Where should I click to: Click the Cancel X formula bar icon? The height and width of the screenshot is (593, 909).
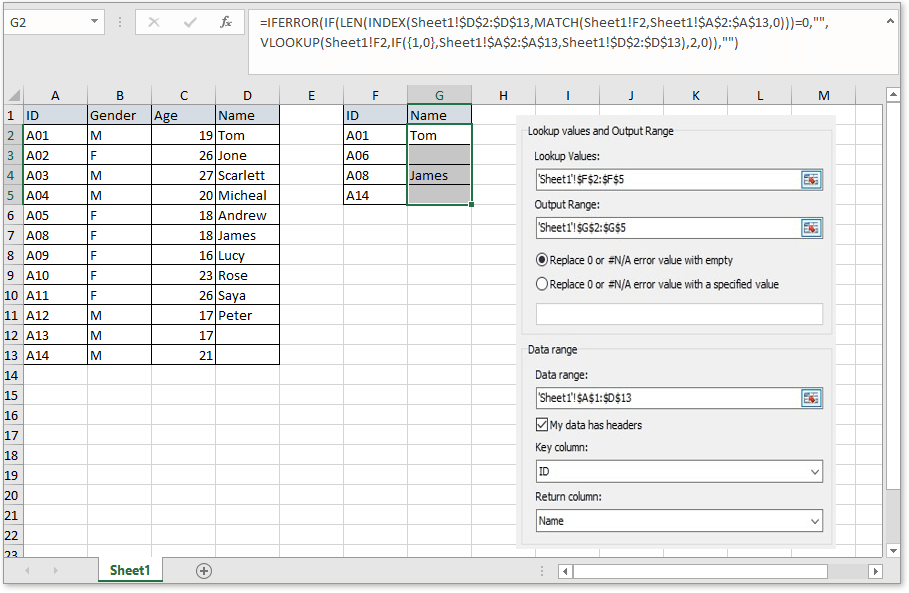pyautogui.click(x=154, y=21)
